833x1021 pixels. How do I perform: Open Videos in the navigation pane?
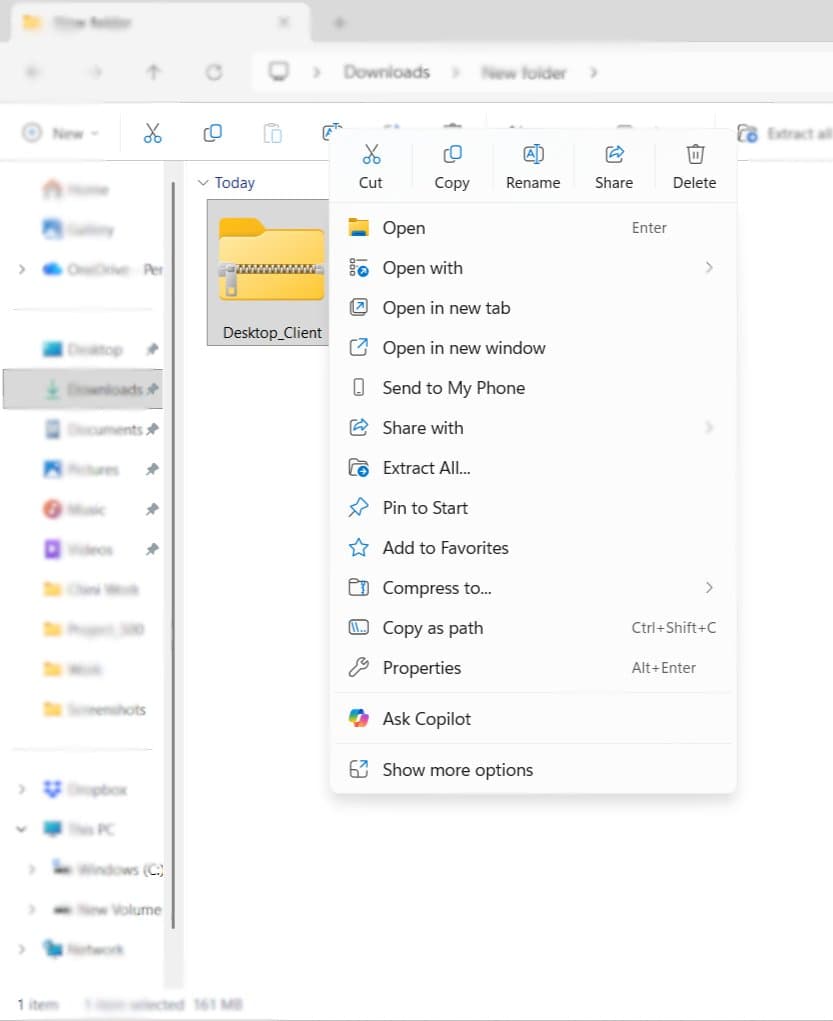tap(78, 550)
